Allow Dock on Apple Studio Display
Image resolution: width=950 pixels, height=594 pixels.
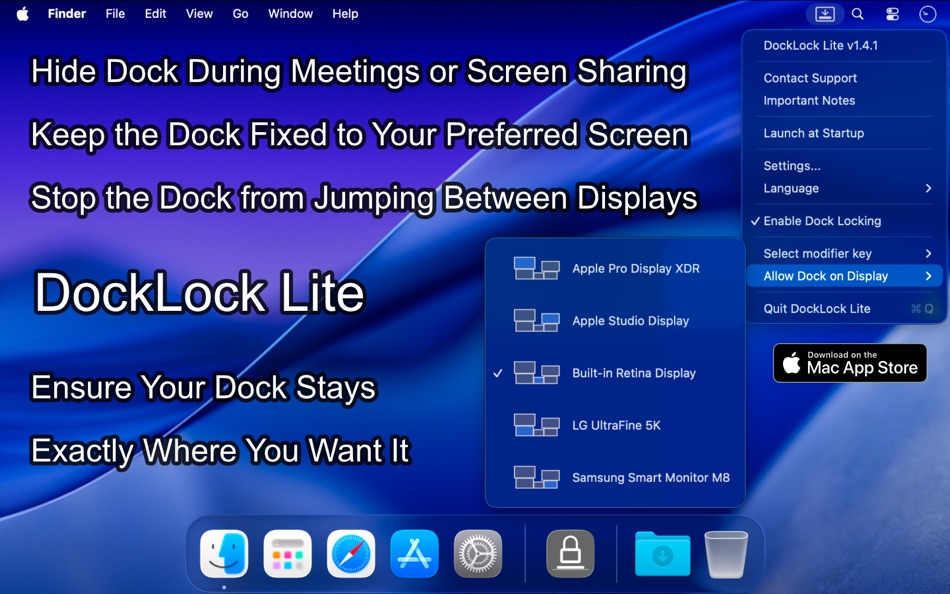615,321
